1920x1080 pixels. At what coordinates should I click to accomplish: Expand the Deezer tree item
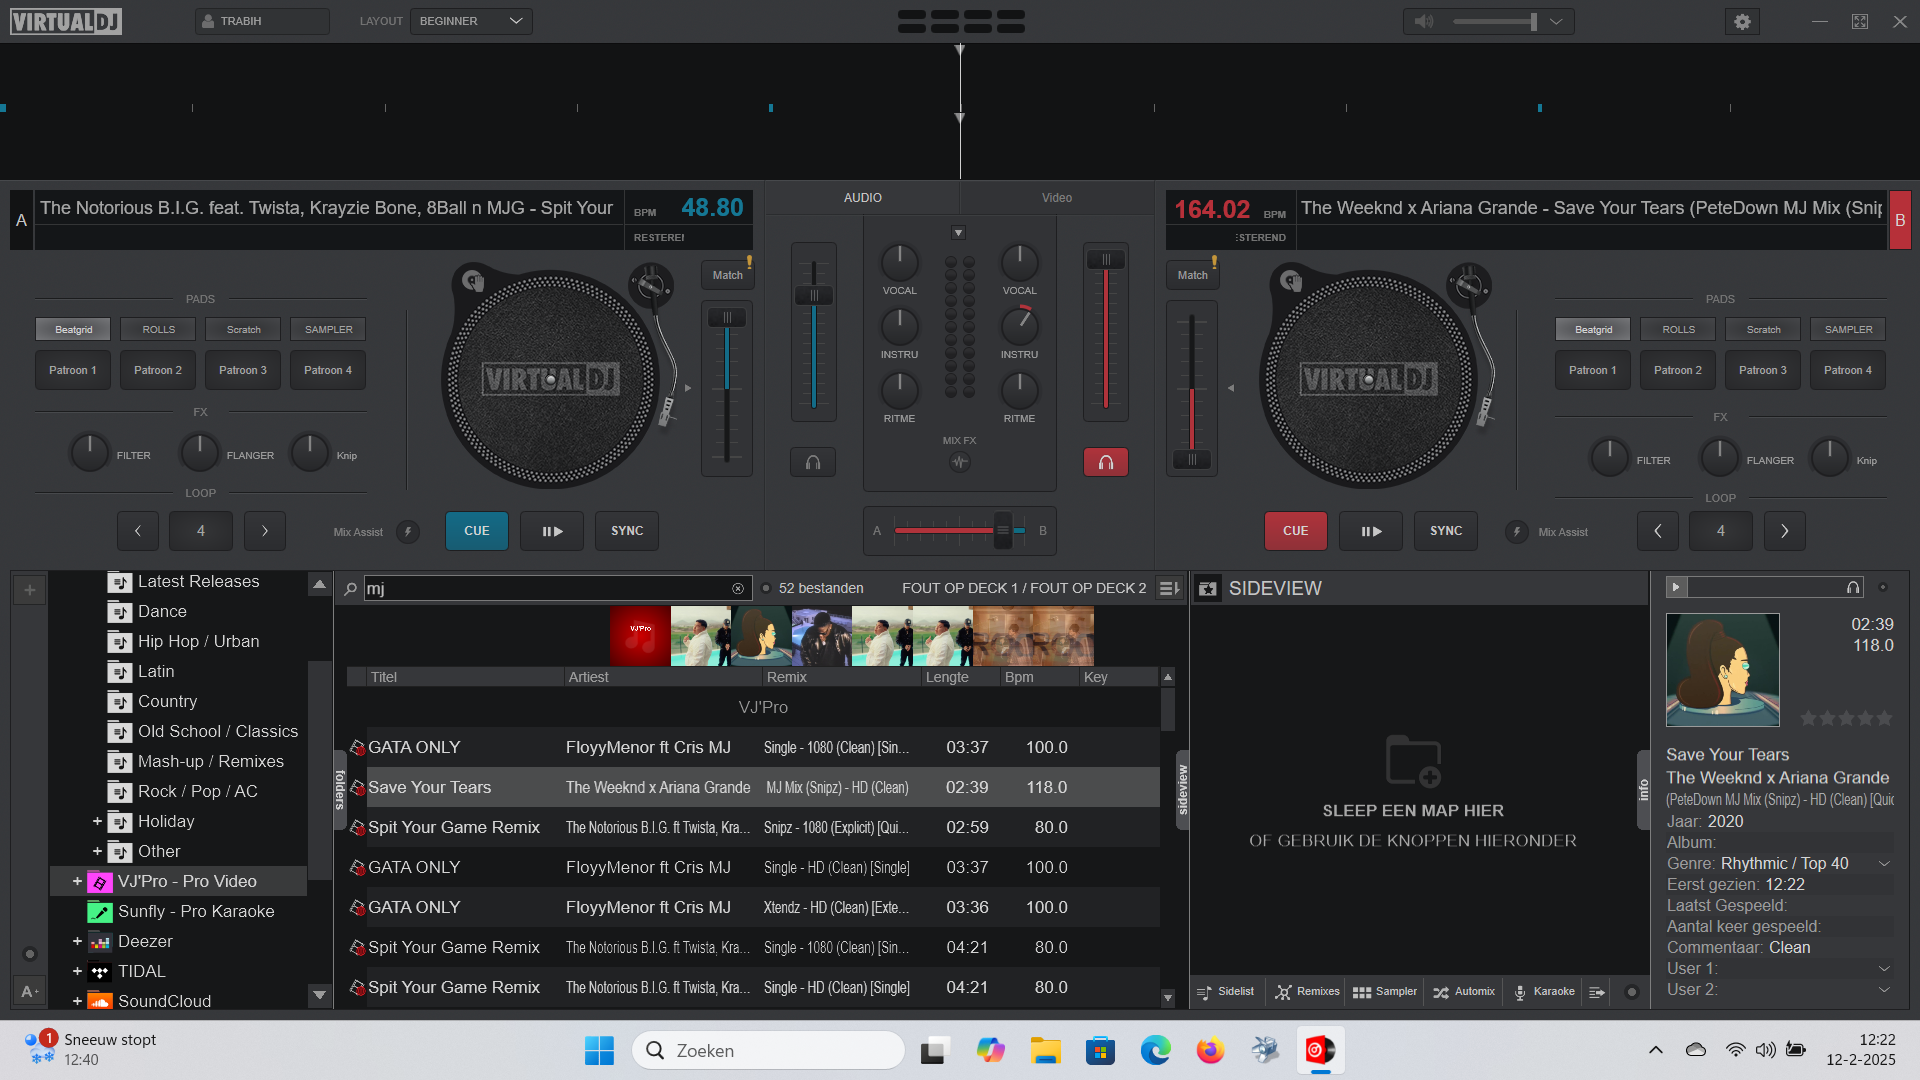tap(77, 942)
